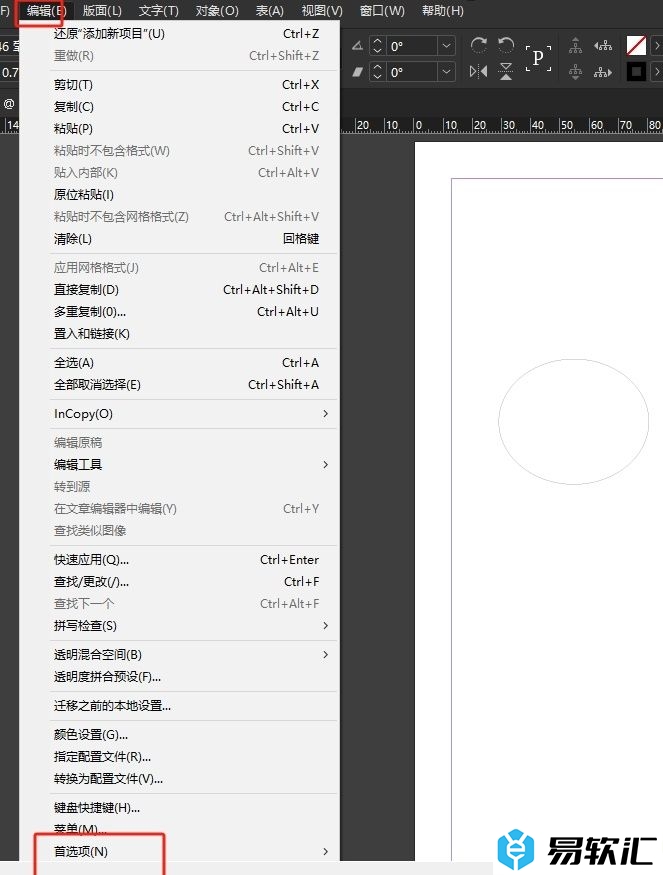Viewport: 663px width, 875px height.
Task: Click the black stroke color swatch
Action: point(636,71)
